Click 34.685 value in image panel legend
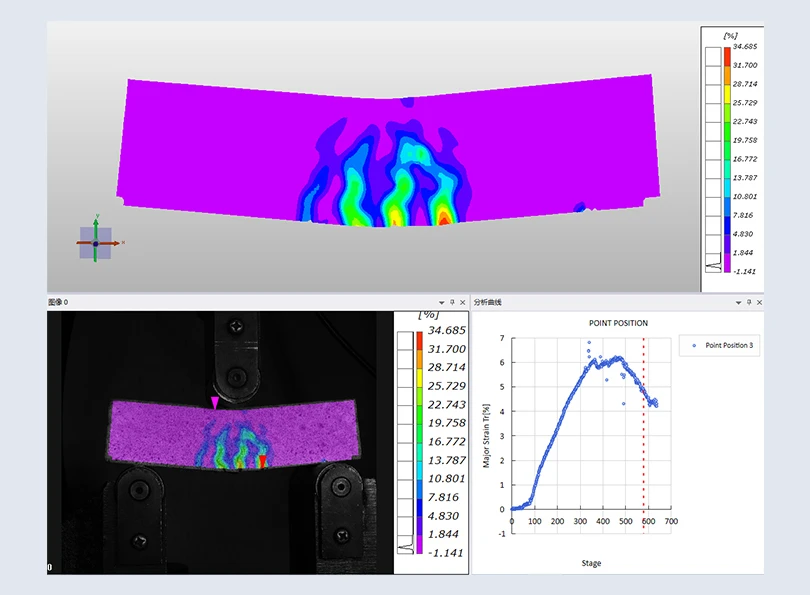810x595 pixels. (447, 331)
